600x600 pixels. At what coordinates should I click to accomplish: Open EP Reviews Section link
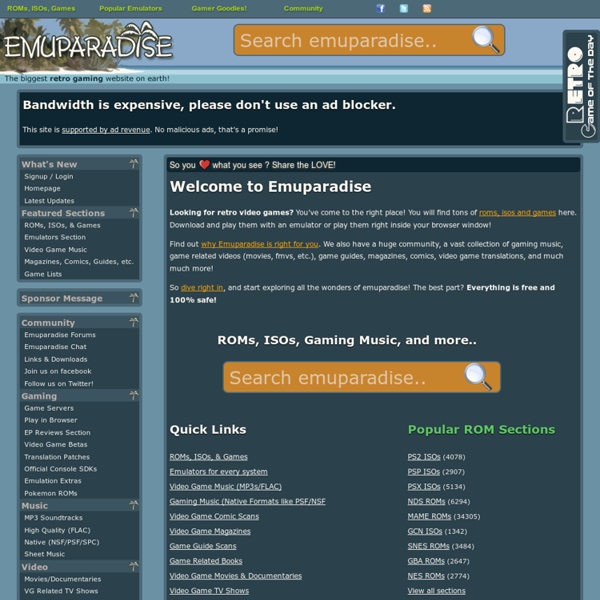(57, 432)
